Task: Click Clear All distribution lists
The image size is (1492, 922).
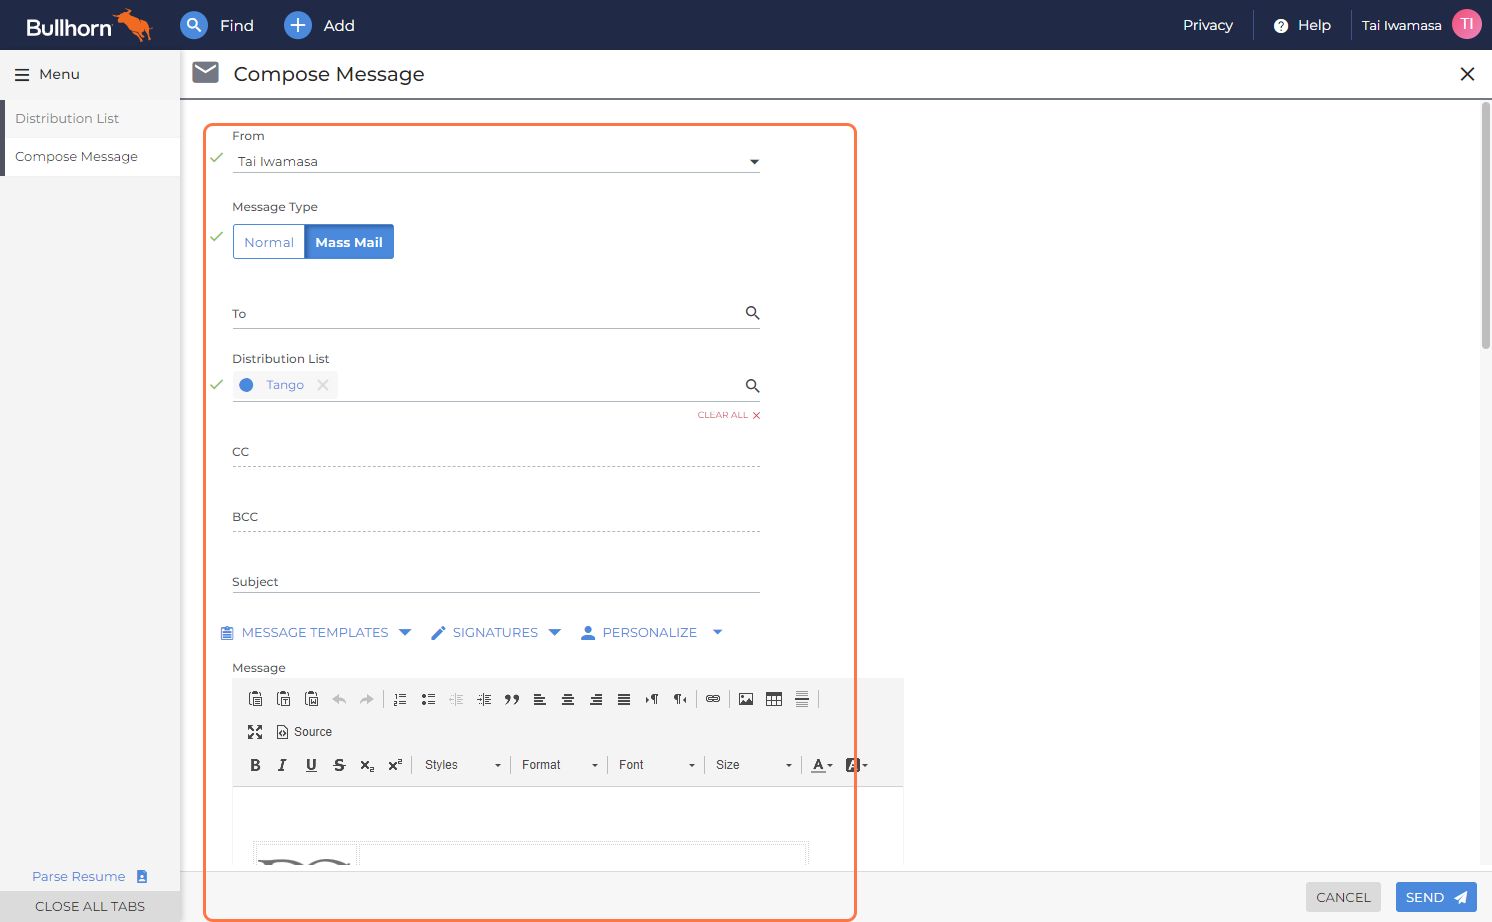Action: pyautogui.click(x=729, y=415)
